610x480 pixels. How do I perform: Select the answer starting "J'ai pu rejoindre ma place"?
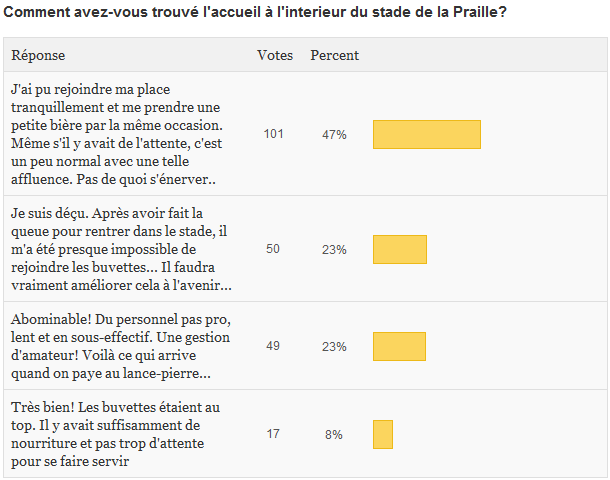(120, 135)
